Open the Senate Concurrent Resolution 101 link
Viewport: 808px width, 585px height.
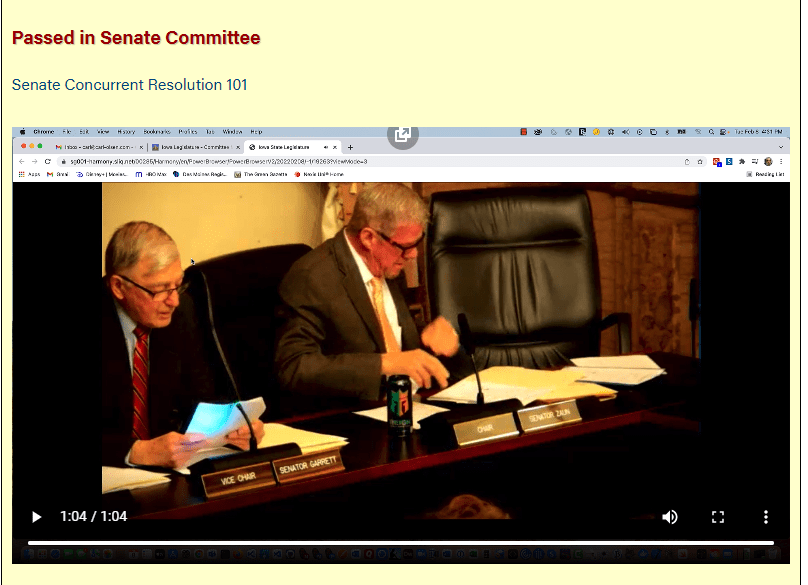(x=128, y=85)
